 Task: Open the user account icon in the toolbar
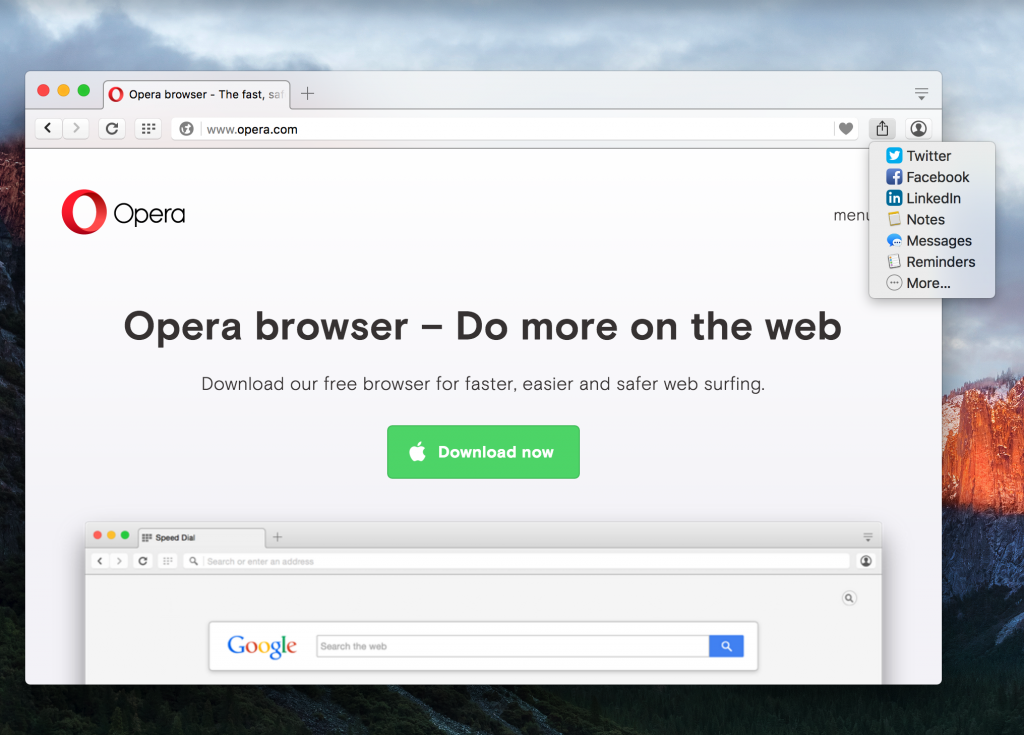[x=918, y=128]
